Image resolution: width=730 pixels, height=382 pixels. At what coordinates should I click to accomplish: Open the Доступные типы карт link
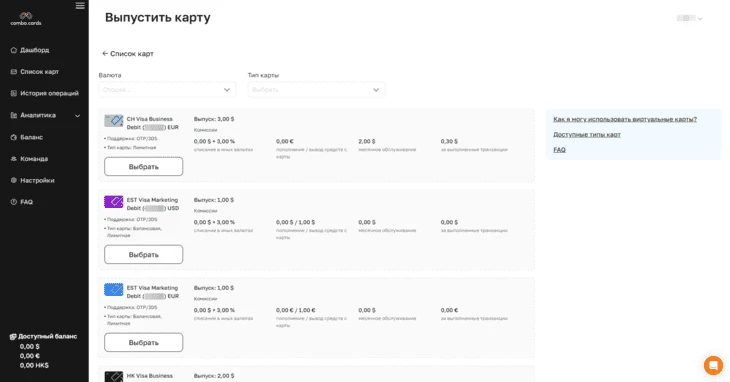pos(587,134)
